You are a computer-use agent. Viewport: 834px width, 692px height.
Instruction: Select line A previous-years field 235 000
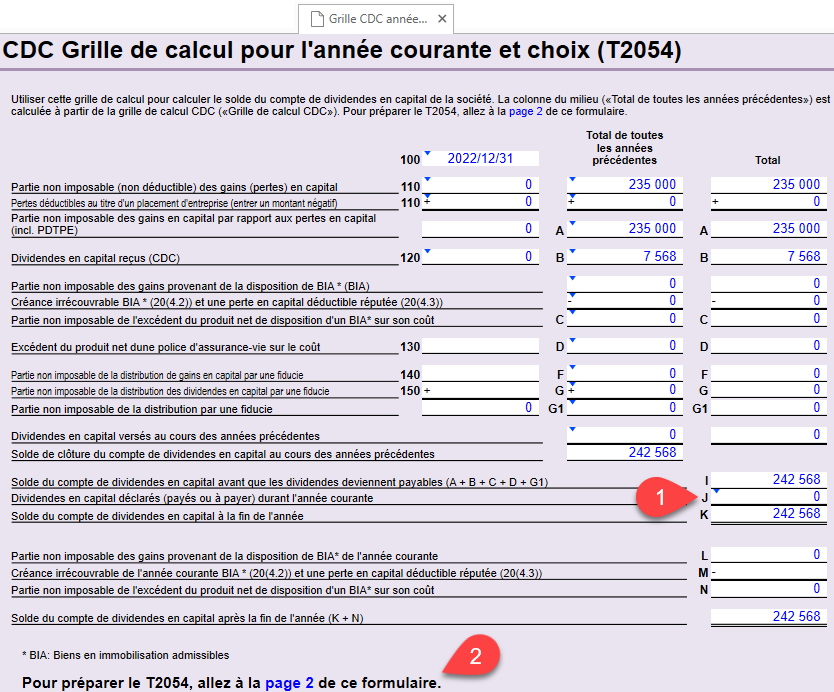(x=625, y=229)
